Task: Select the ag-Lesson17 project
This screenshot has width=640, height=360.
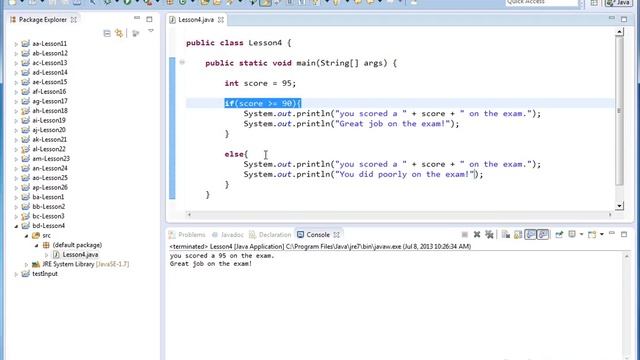Action: coord(50,101)
